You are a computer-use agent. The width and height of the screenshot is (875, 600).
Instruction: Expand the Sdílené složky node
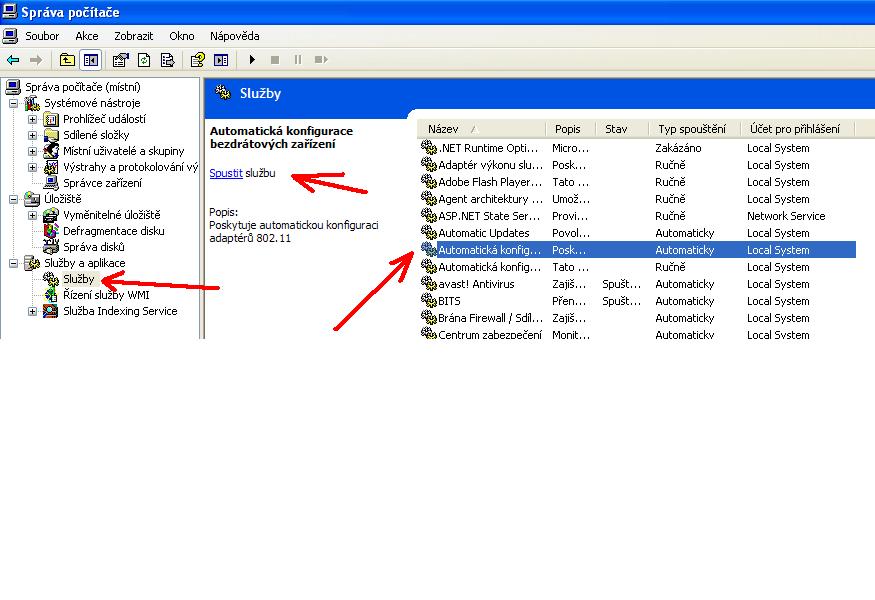pos(32,135)
